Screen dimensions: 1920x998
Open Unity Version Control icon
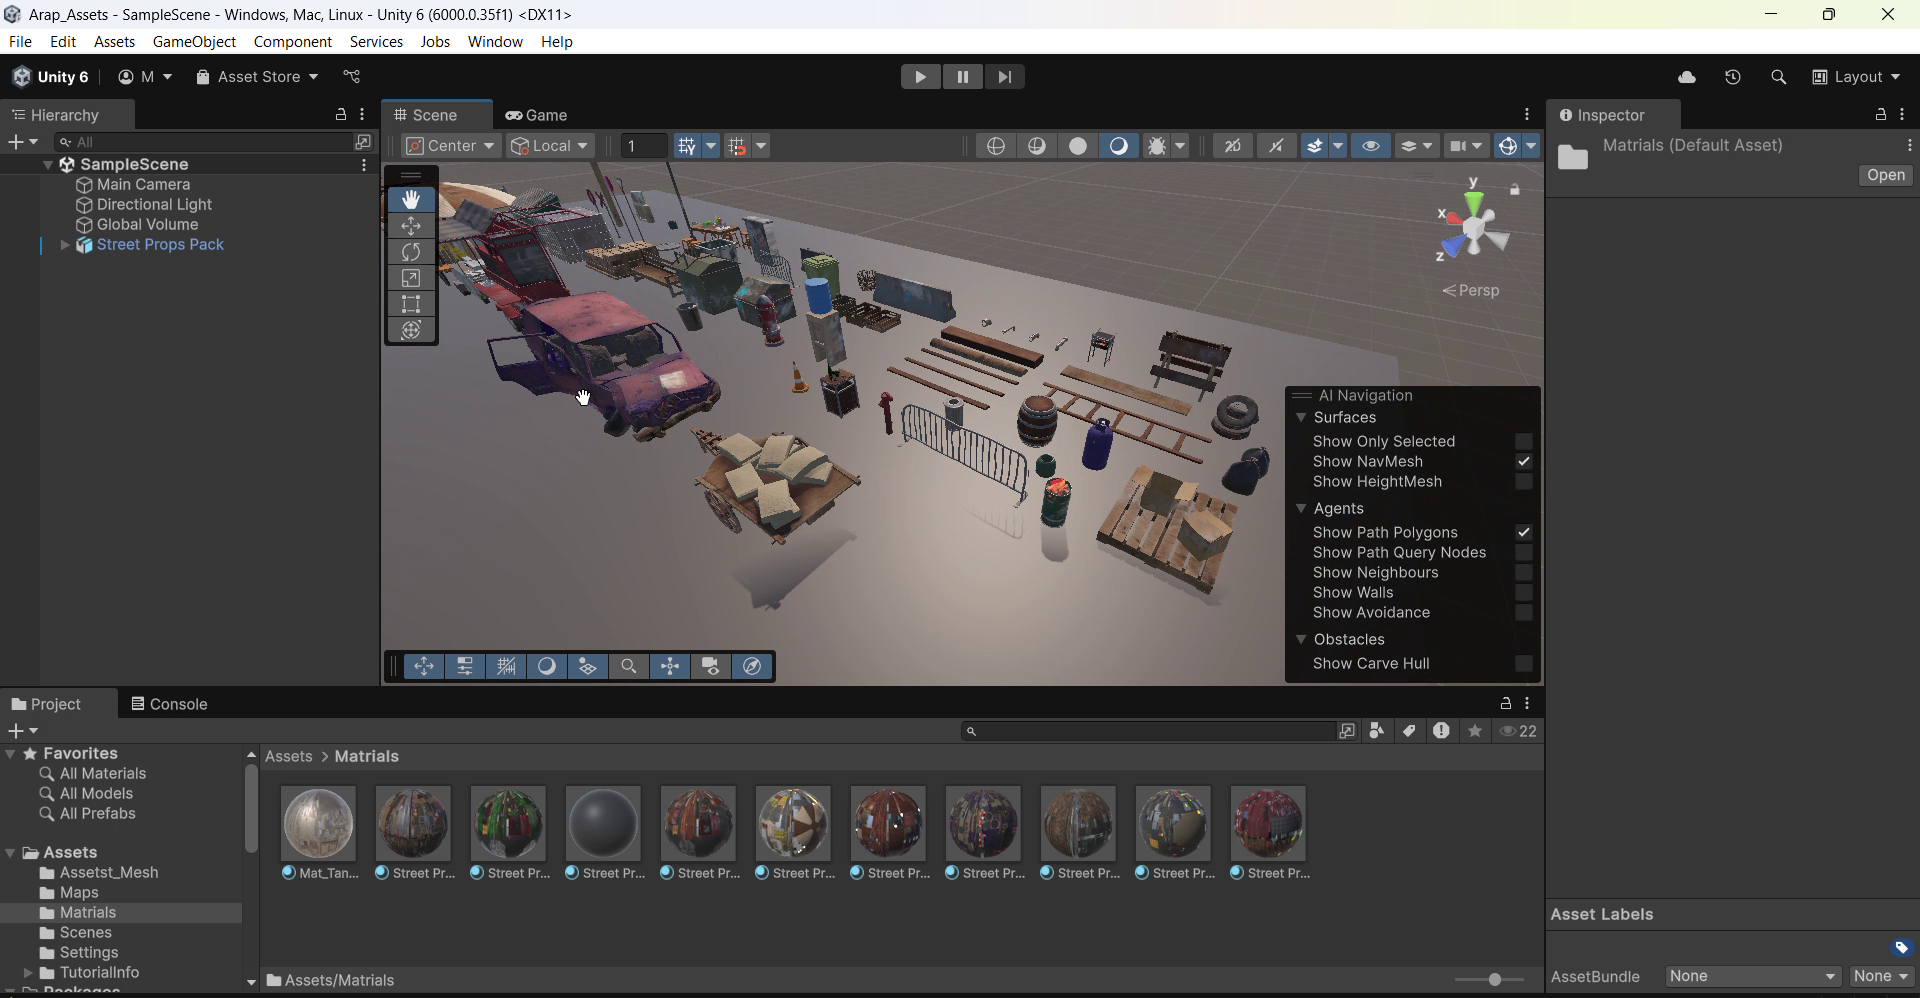[x=352, y=77]
